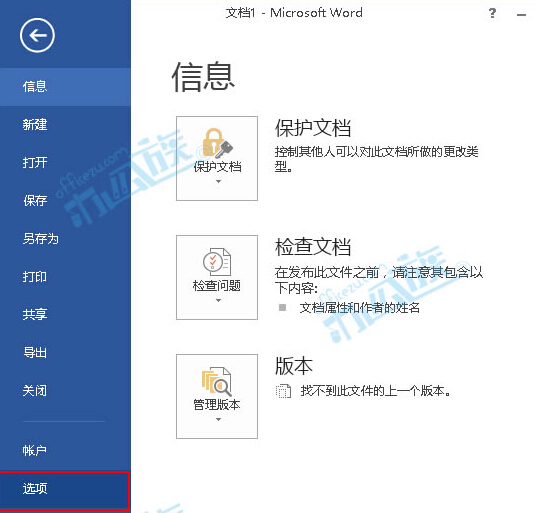Expand the 保护文档 dropdown arrow
The image size is (537, 513).
(218, 181)
